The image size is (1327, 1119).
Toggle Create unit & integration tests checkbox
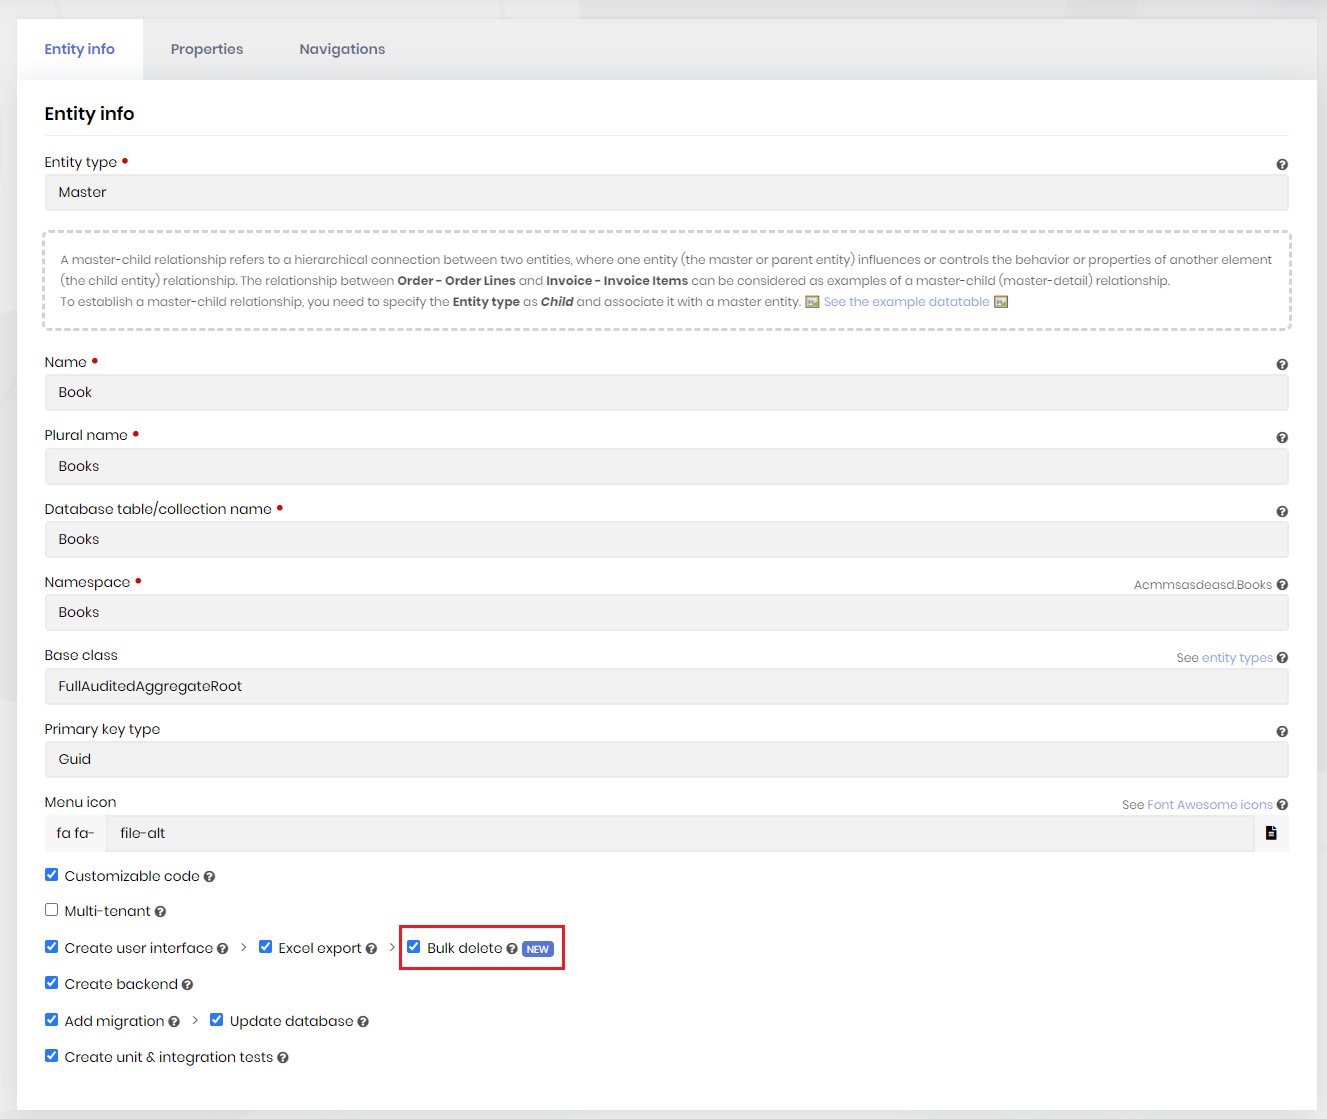[x=52, y=1056]
